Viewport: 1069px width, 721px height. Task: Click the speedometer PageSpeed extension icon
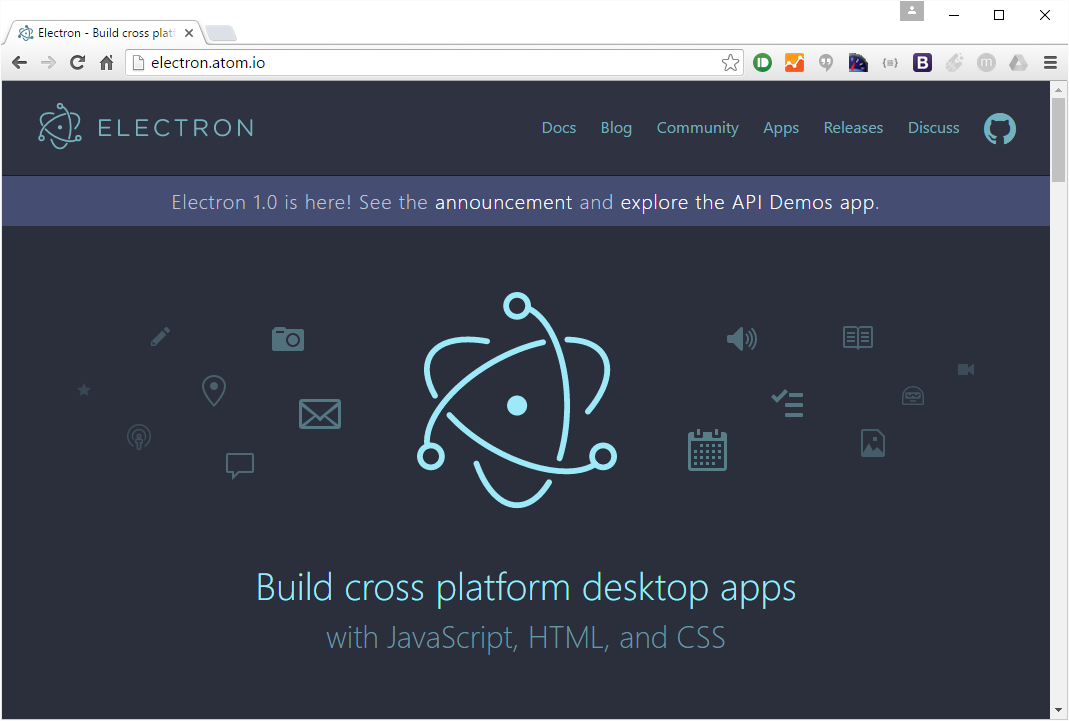[x=858, y=62]
